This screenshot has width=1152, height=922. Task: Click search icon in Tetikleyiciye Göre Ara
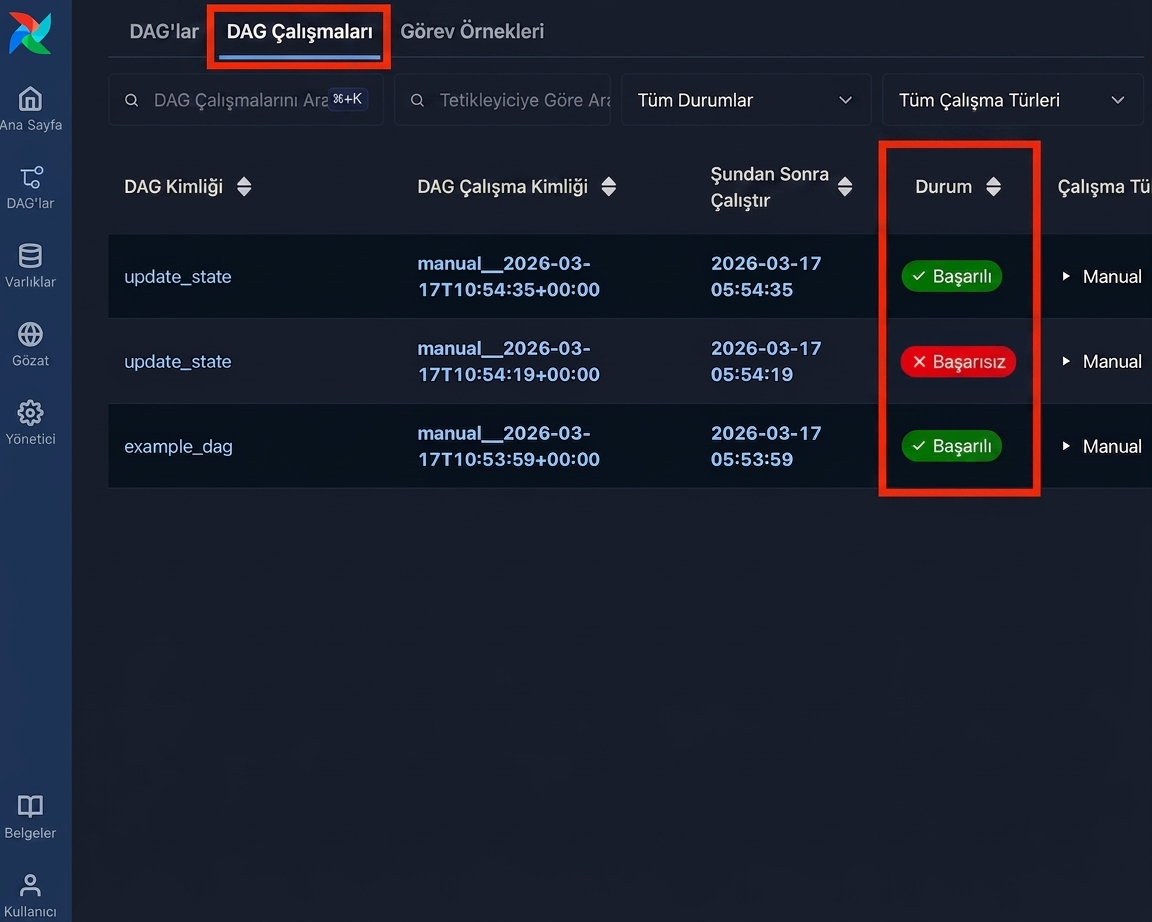point(417,100)
